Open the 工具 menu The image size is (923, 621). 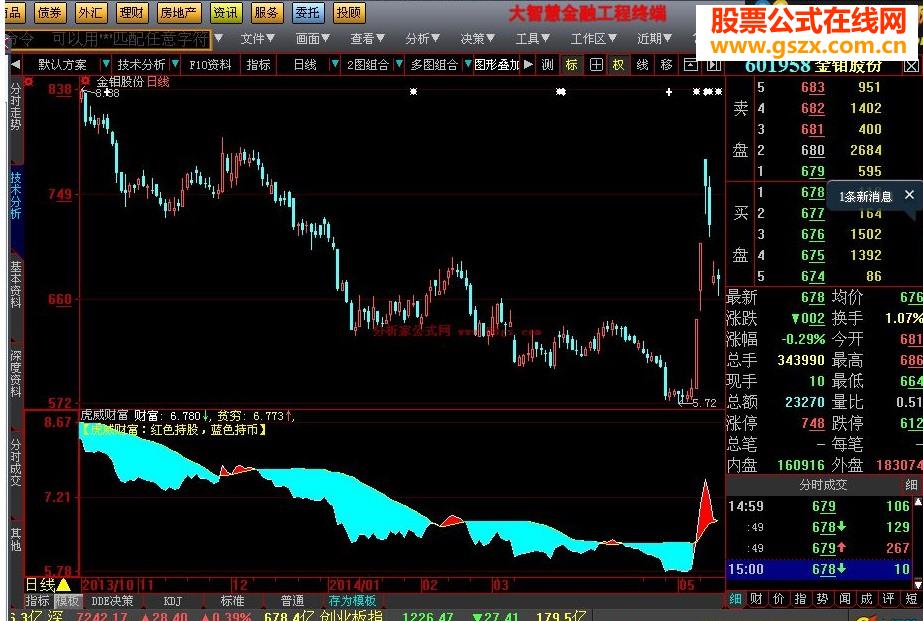532,39
